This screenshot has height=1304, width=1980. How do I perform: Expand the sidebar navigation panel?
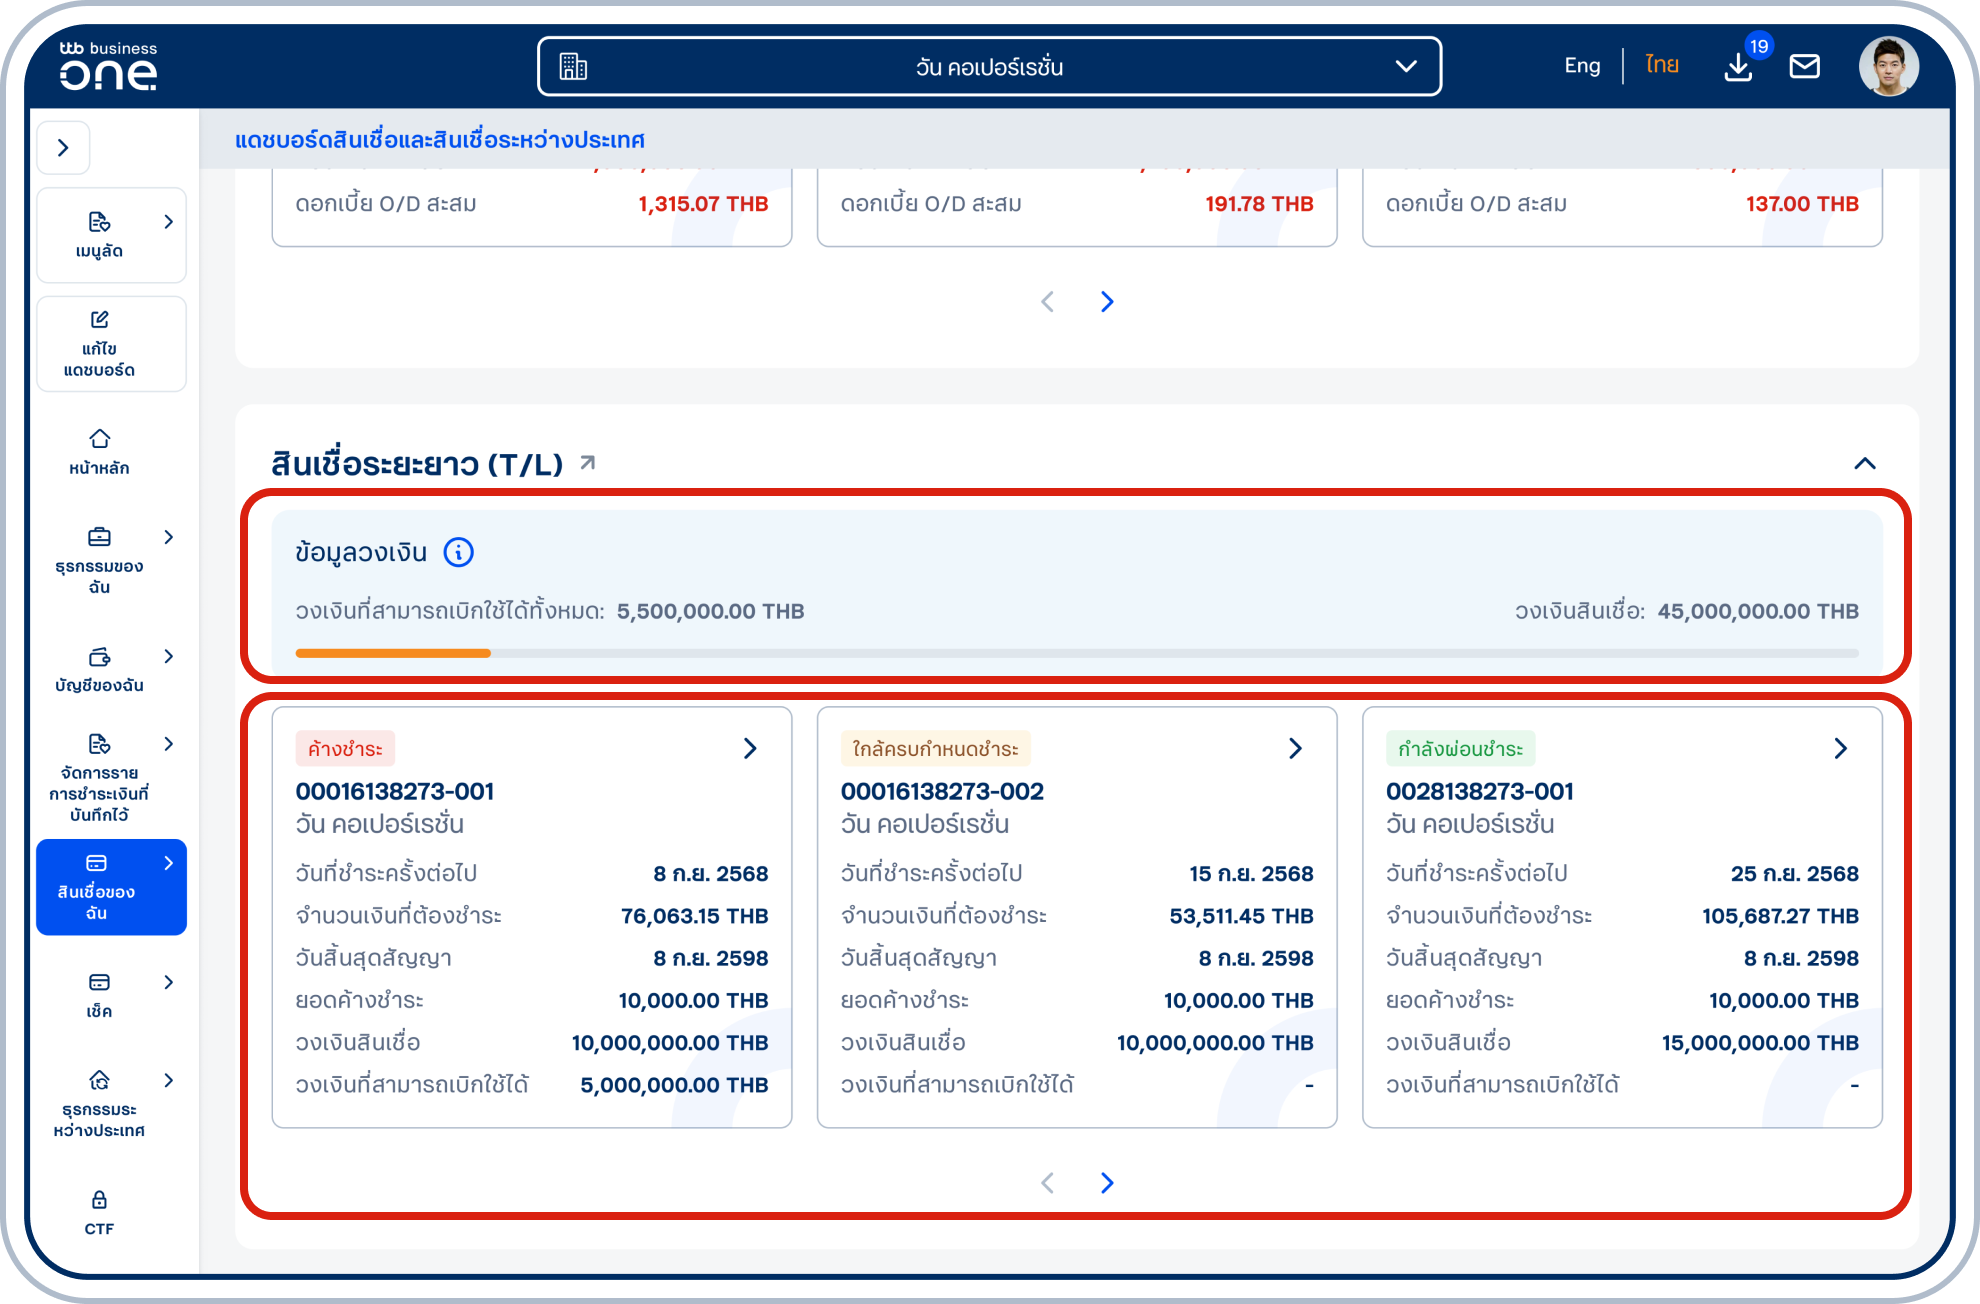[63, 148]
